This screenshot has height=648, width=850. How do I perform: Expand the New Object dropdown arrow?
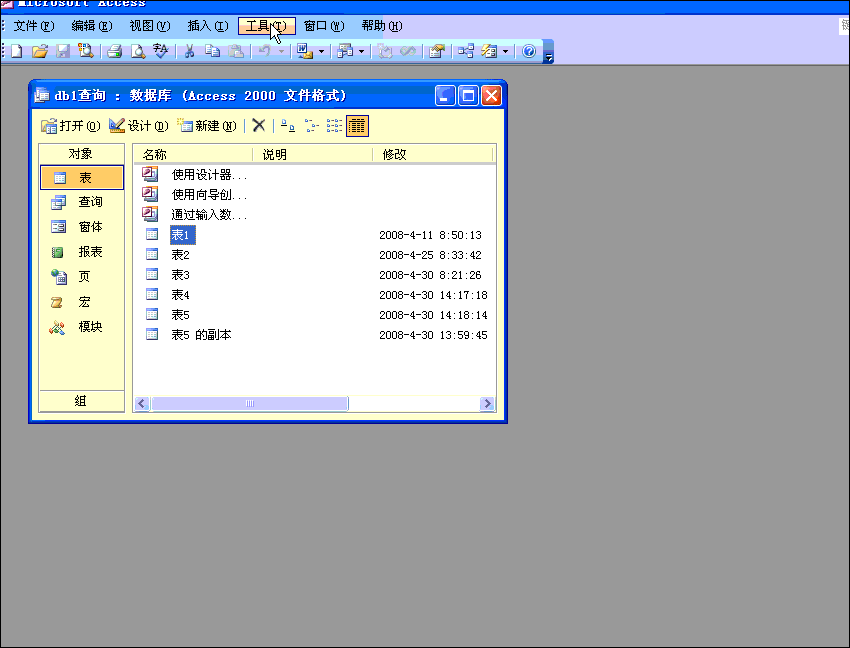point(505,52)
